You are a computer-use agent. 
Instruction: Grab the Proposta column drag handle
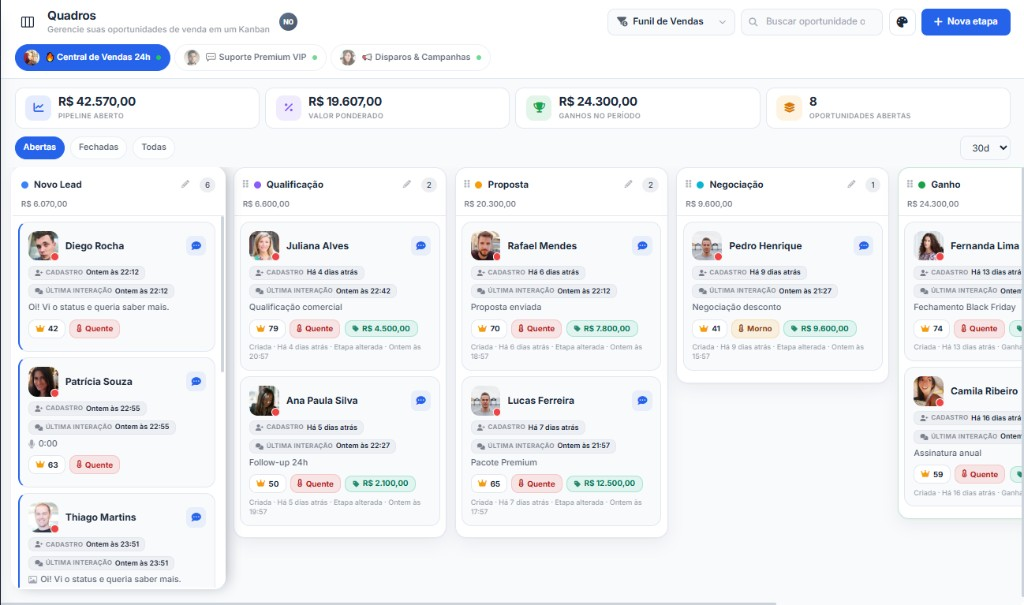point(467,184)
